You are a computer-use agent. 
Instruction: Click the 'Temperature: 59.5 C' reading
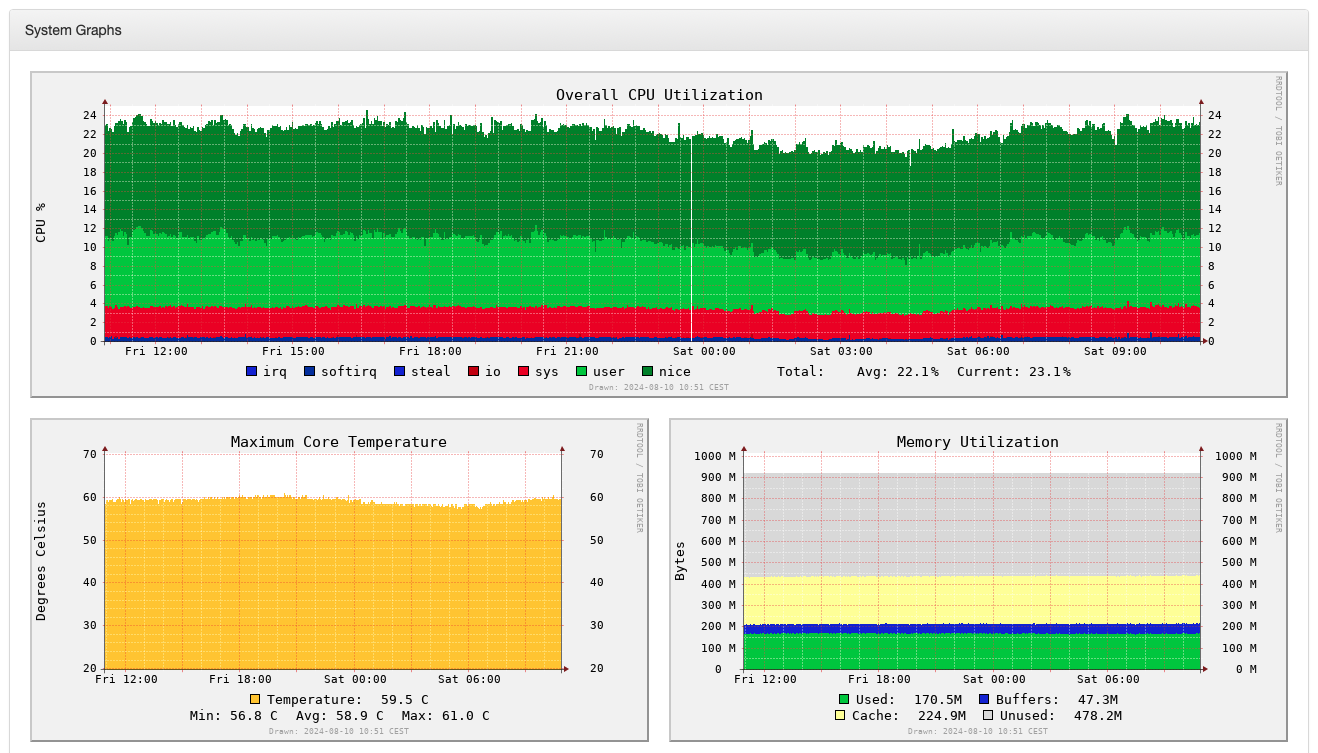click(x=347, y=699)
